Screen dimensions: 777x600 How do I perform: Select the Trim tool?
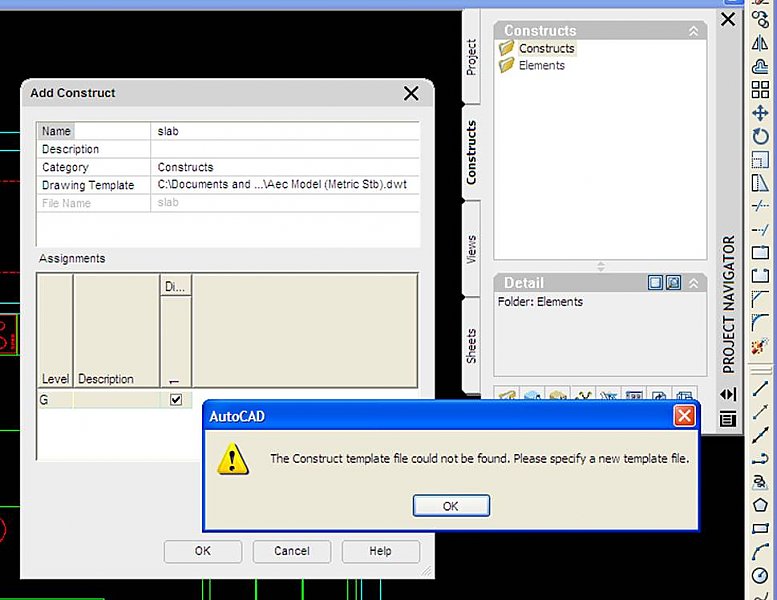point(760,206)
